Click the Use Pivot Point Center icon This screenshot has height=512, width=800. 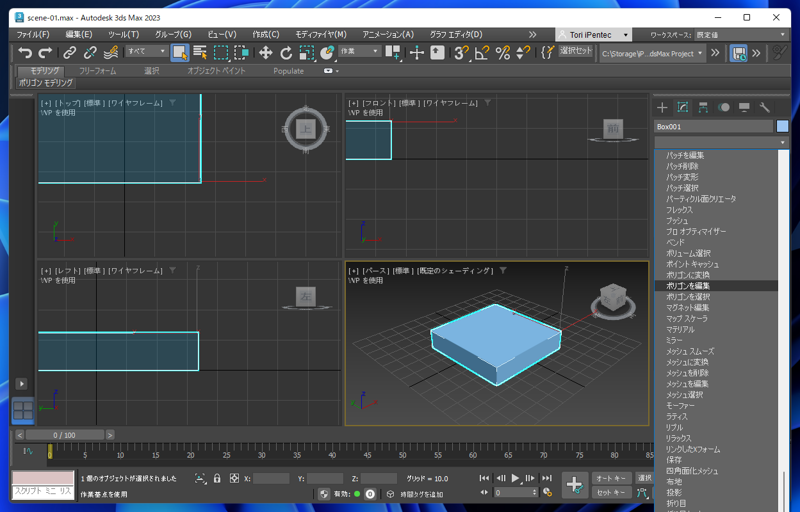pos(393,52)
